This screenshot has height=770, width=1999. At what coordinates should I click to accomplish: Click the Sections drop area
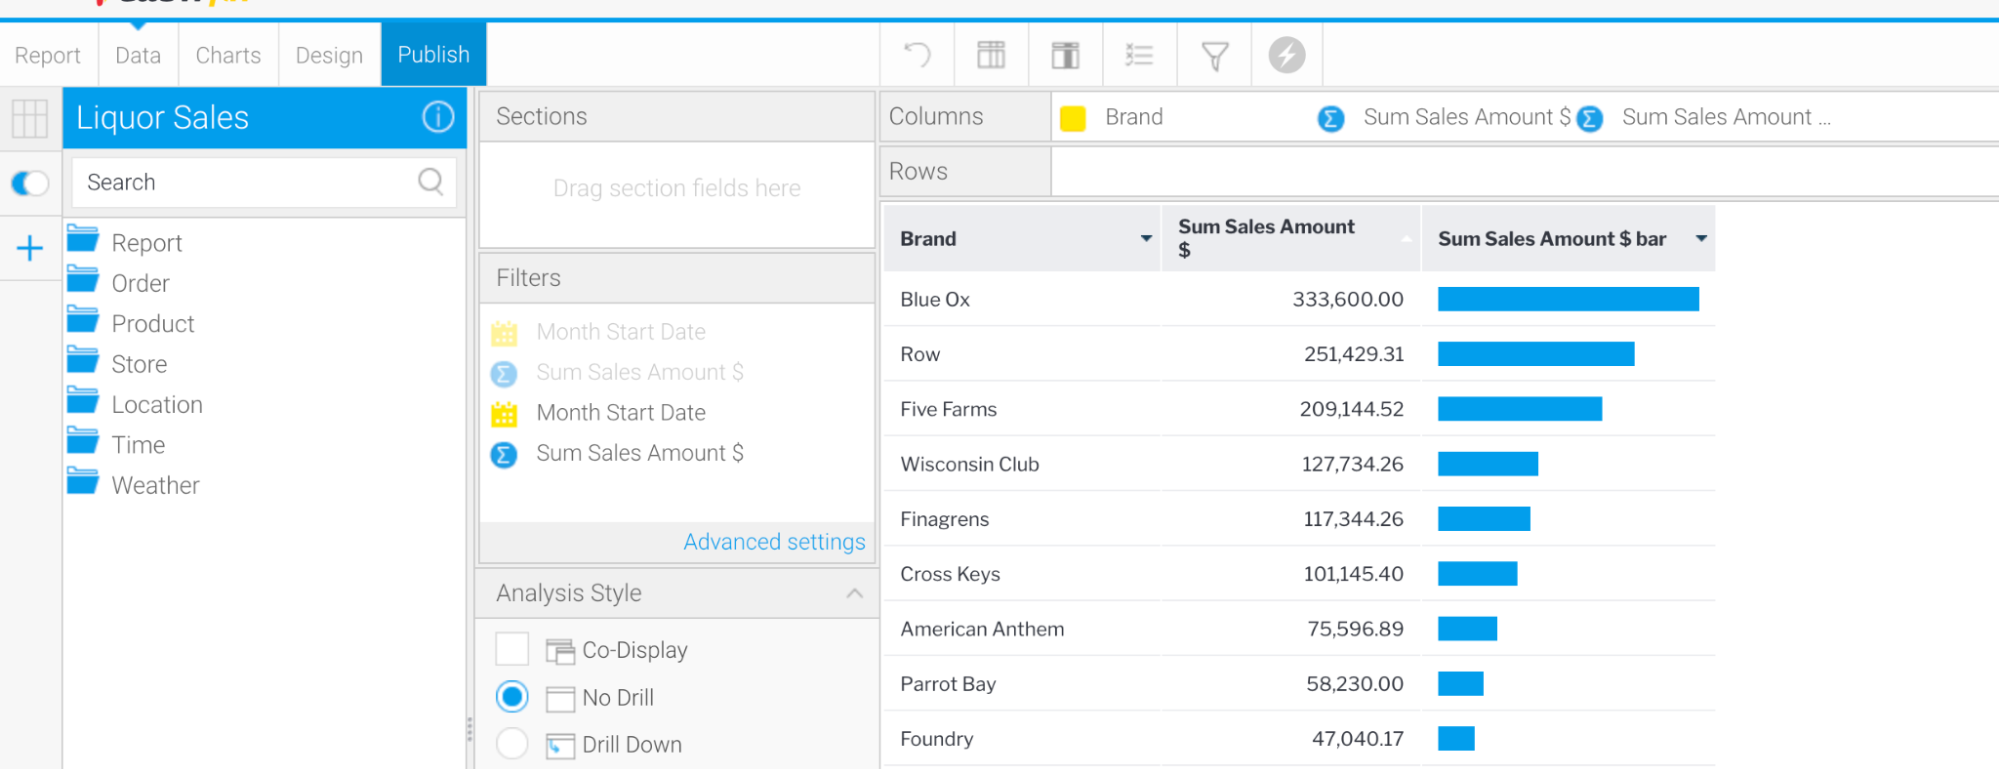[x=677, y=194]
